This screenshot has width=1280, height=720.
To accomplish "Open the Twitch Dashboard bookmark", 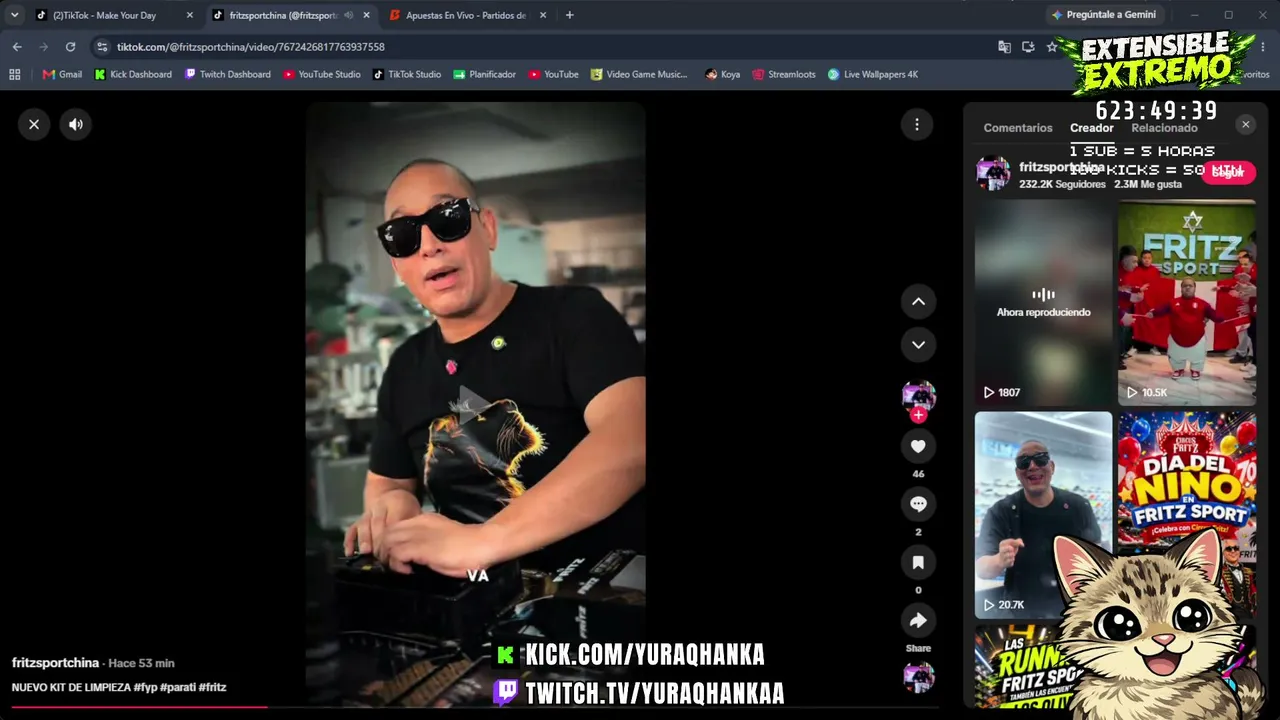I will tap(227, 74).
